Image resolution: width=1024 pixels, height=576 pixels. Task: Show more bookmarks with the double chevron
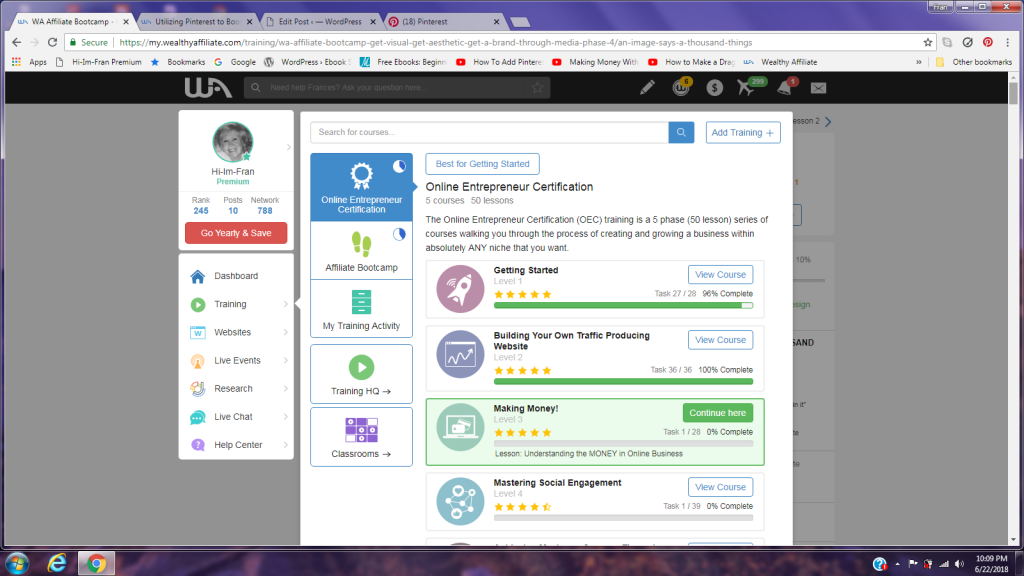pyautogui.click(x=918, y=62)
